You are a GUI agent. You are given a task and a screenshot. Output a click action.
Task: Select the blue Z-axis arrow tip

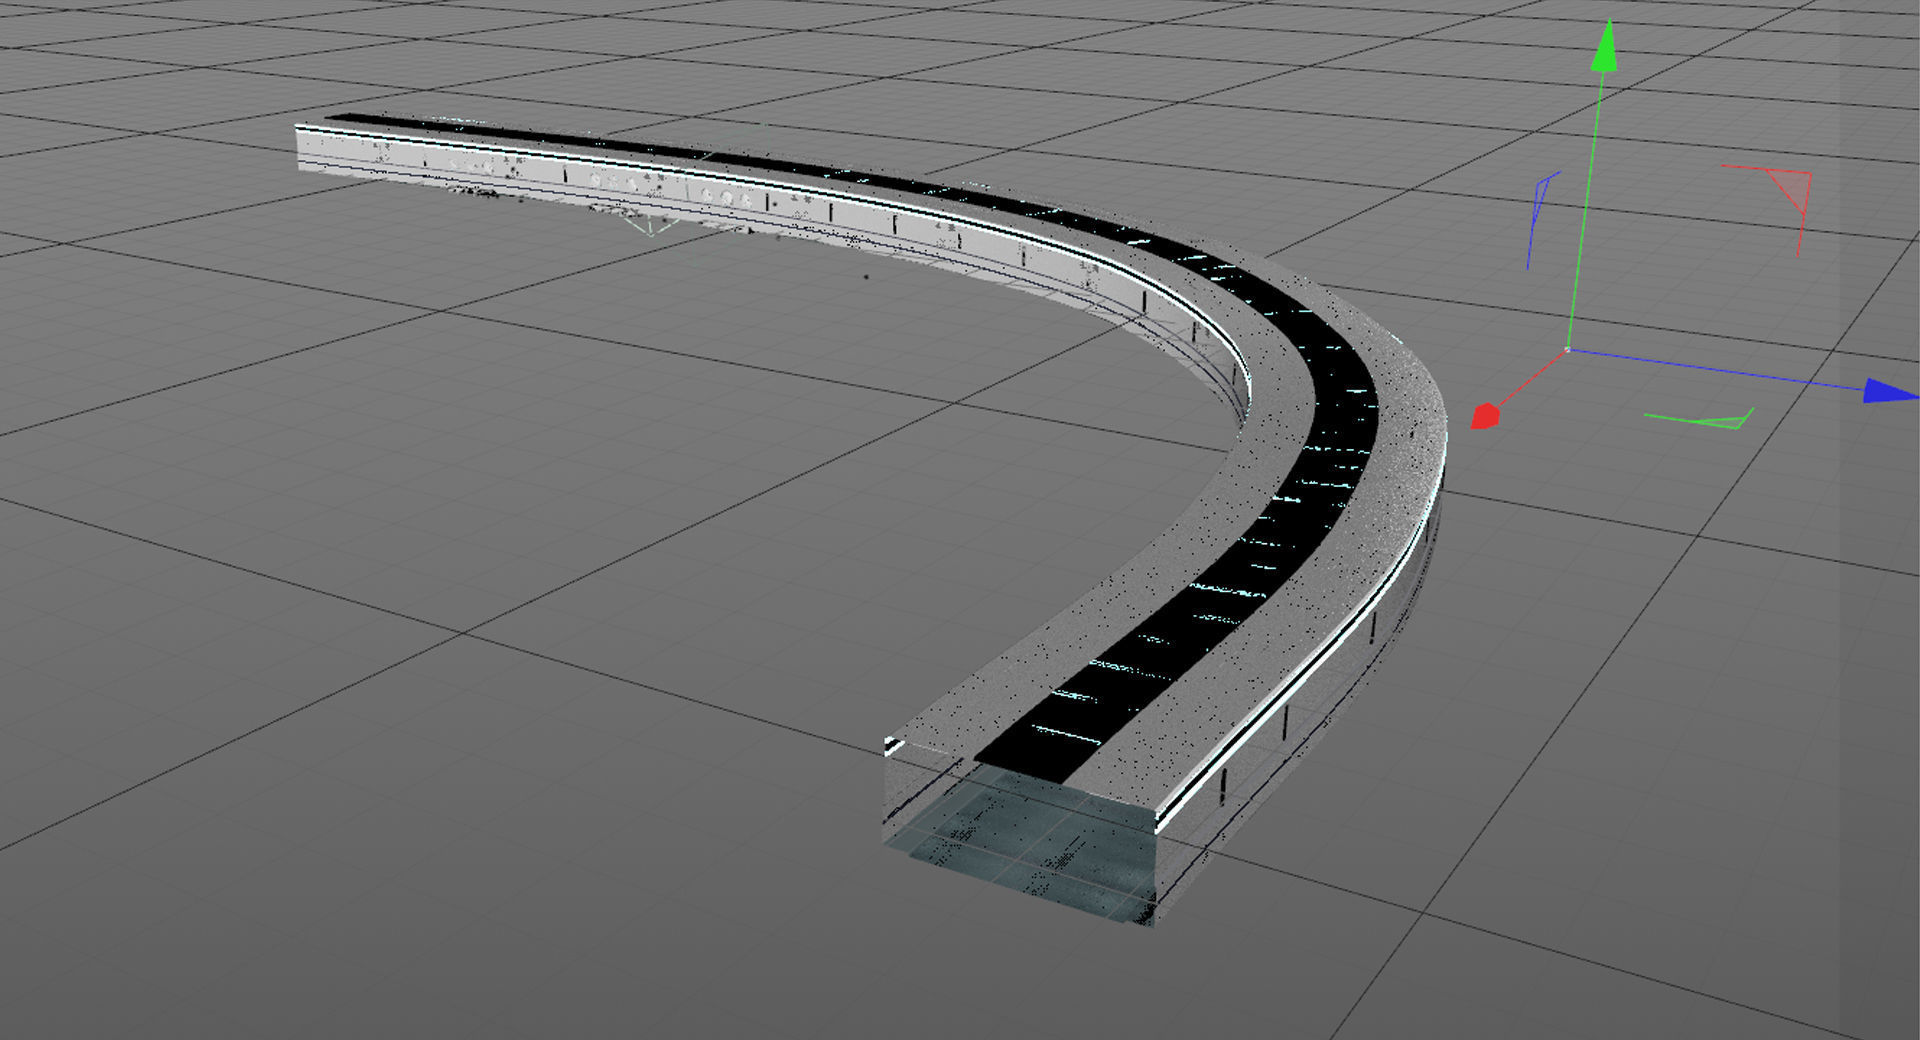(1891, 391)
